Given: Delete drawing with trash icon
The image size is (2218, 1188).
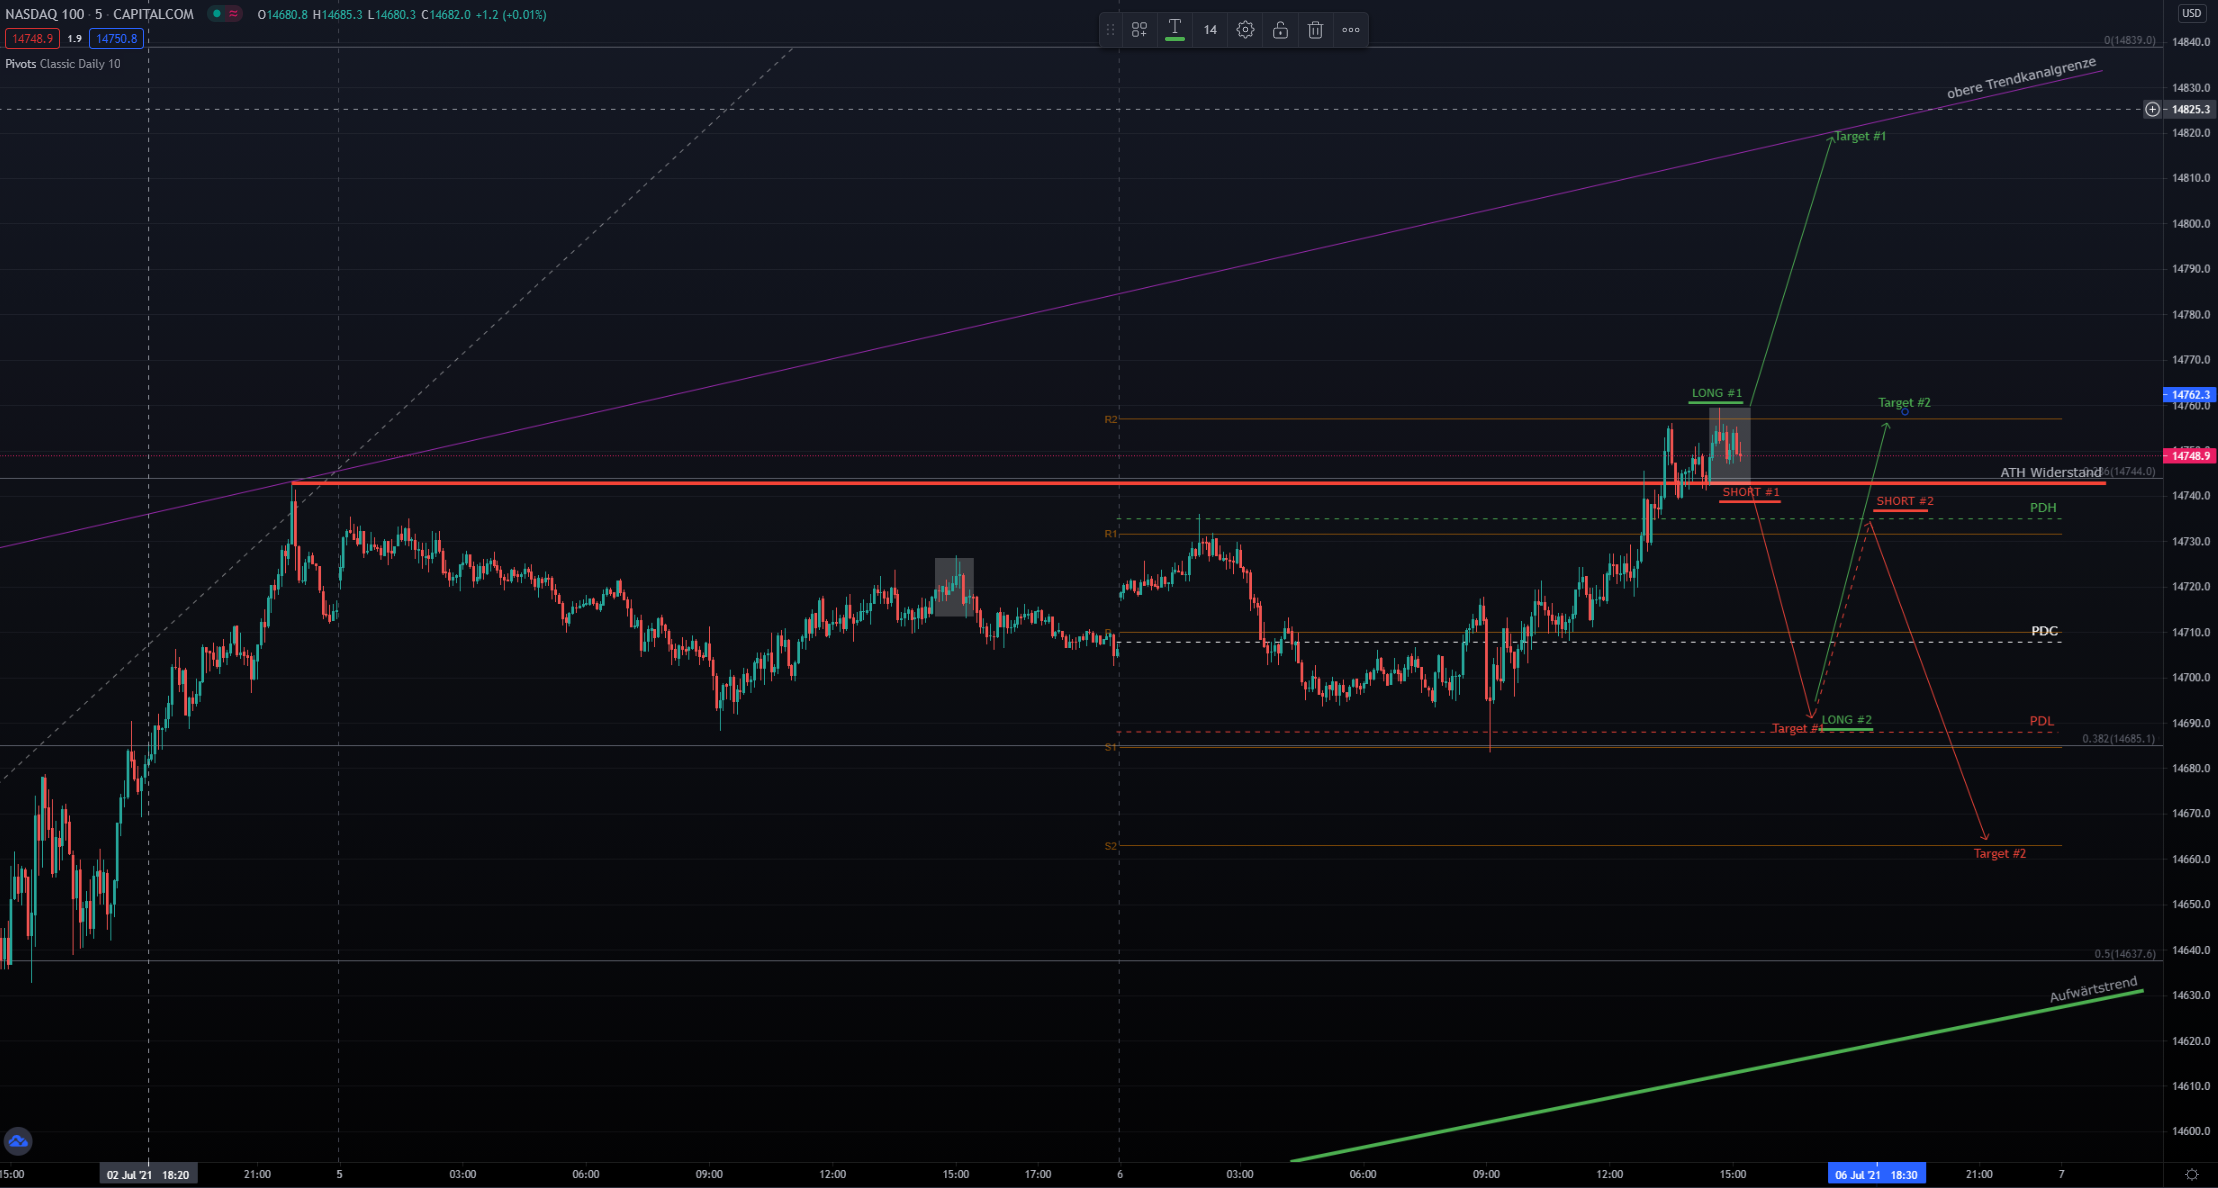Looking at the screenshot, I should (1315, 30).
